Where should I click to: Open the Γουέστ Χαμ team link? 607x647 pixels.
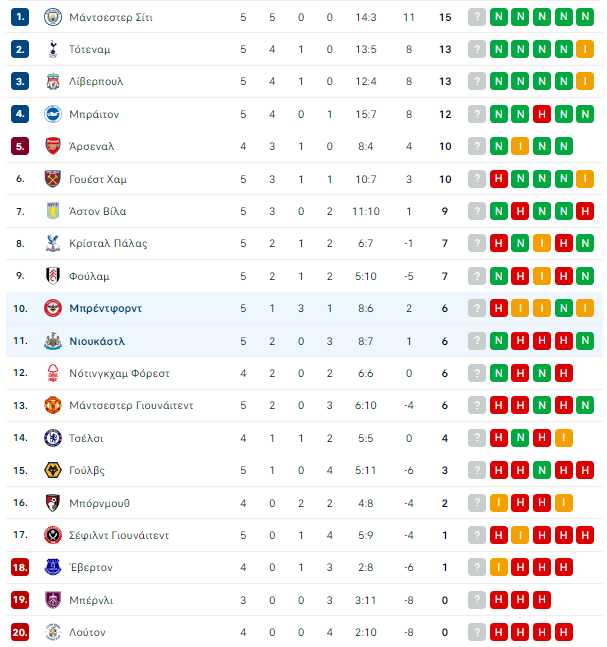click(98, 179)
